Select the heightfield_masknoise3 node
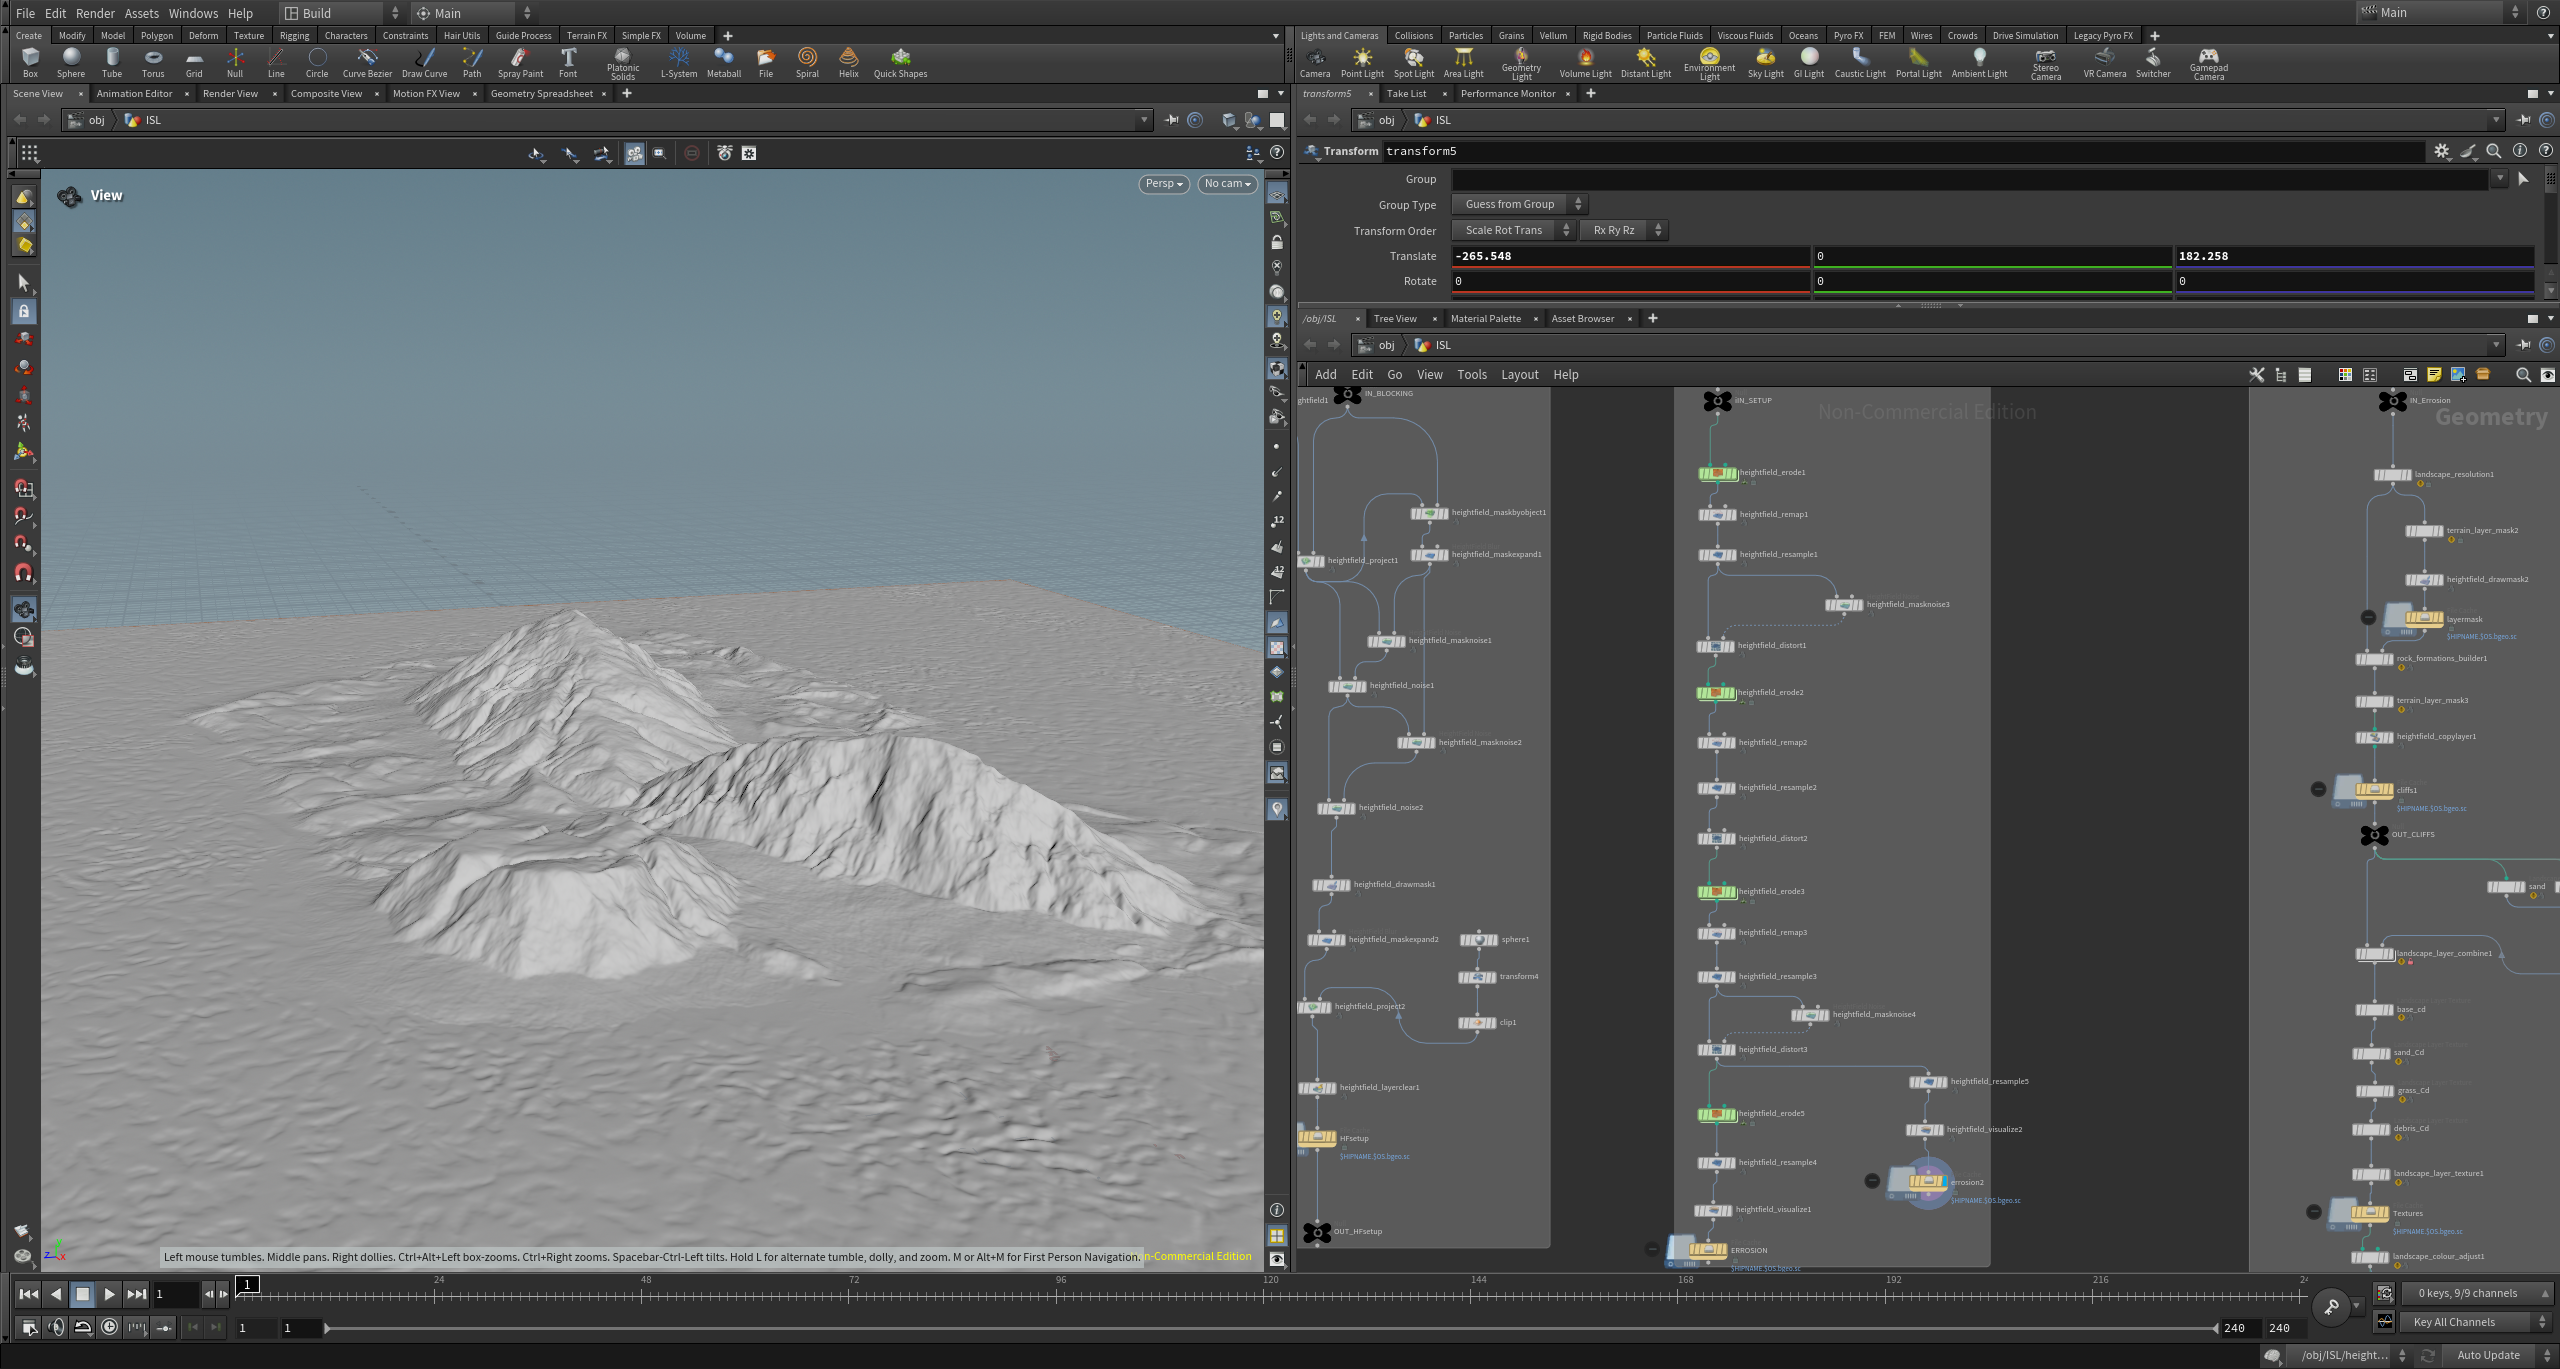This screenshot has height=1369, width=2560. click(x=1844, y=605)
